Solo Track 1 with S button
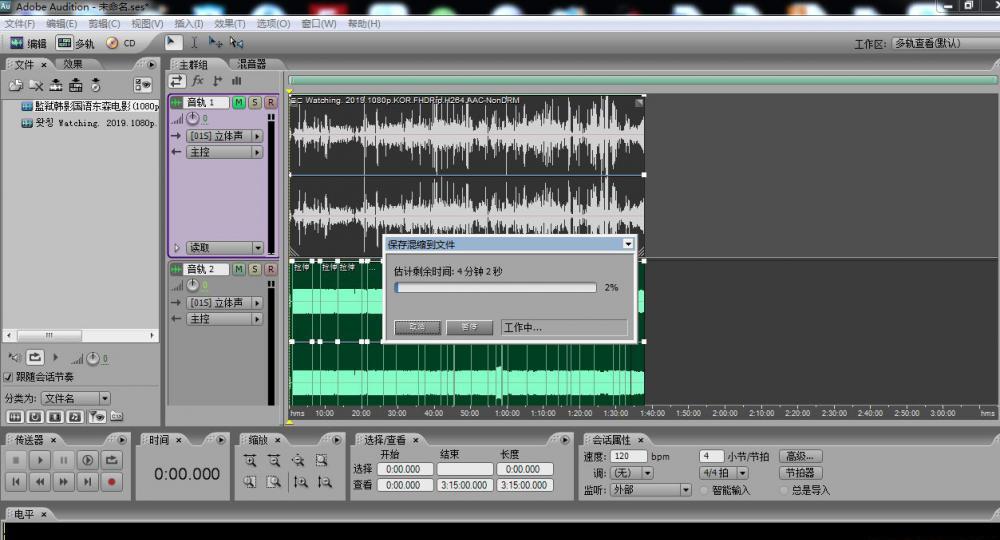 [254, 102]
